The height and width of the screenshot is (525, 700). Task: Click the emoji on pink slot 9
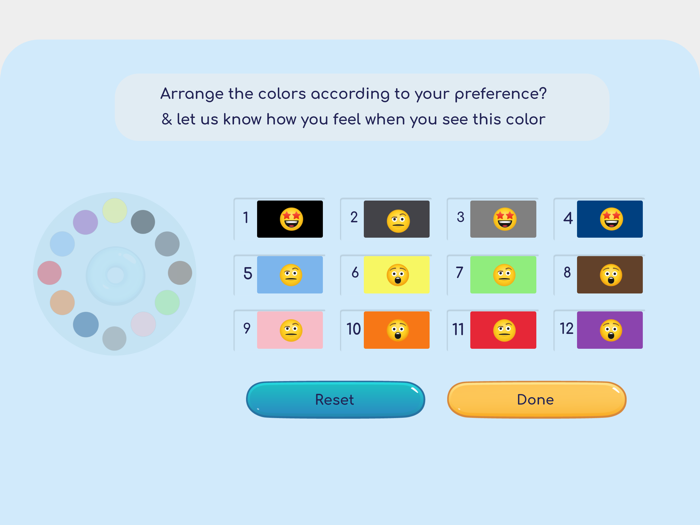tap(291, 330)
